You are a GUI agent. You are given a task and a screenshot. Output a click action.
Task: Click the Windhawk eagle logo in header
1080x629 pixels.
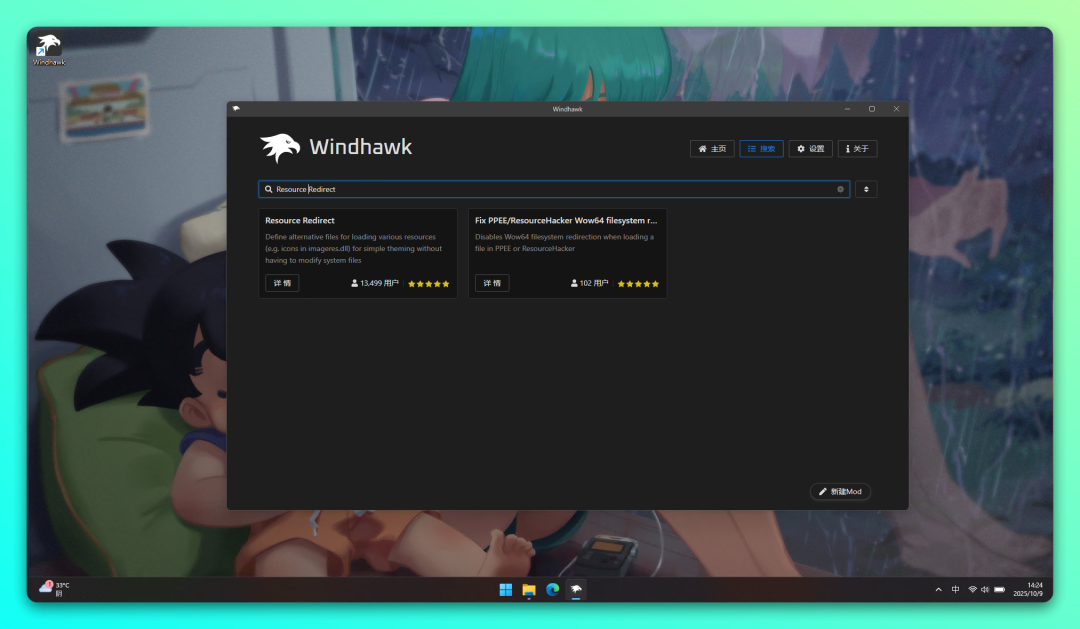pos(280,148)
